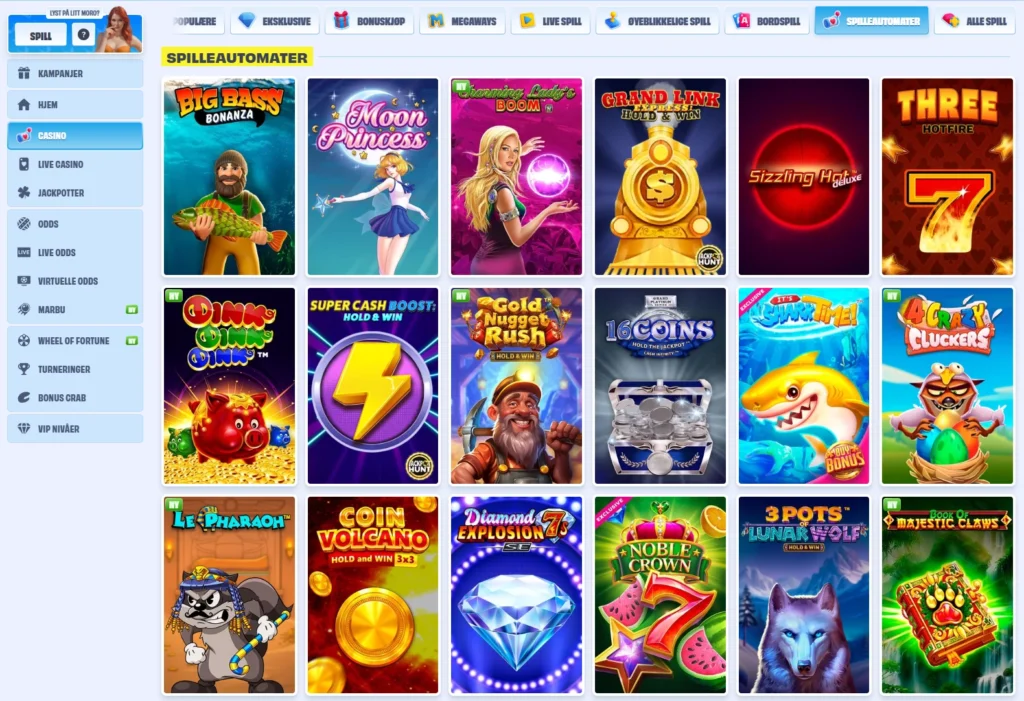The height and width of the screenshot is (701, 1024).
Task: Launch Coin Volcano game tile
Action: pos(373,595)
